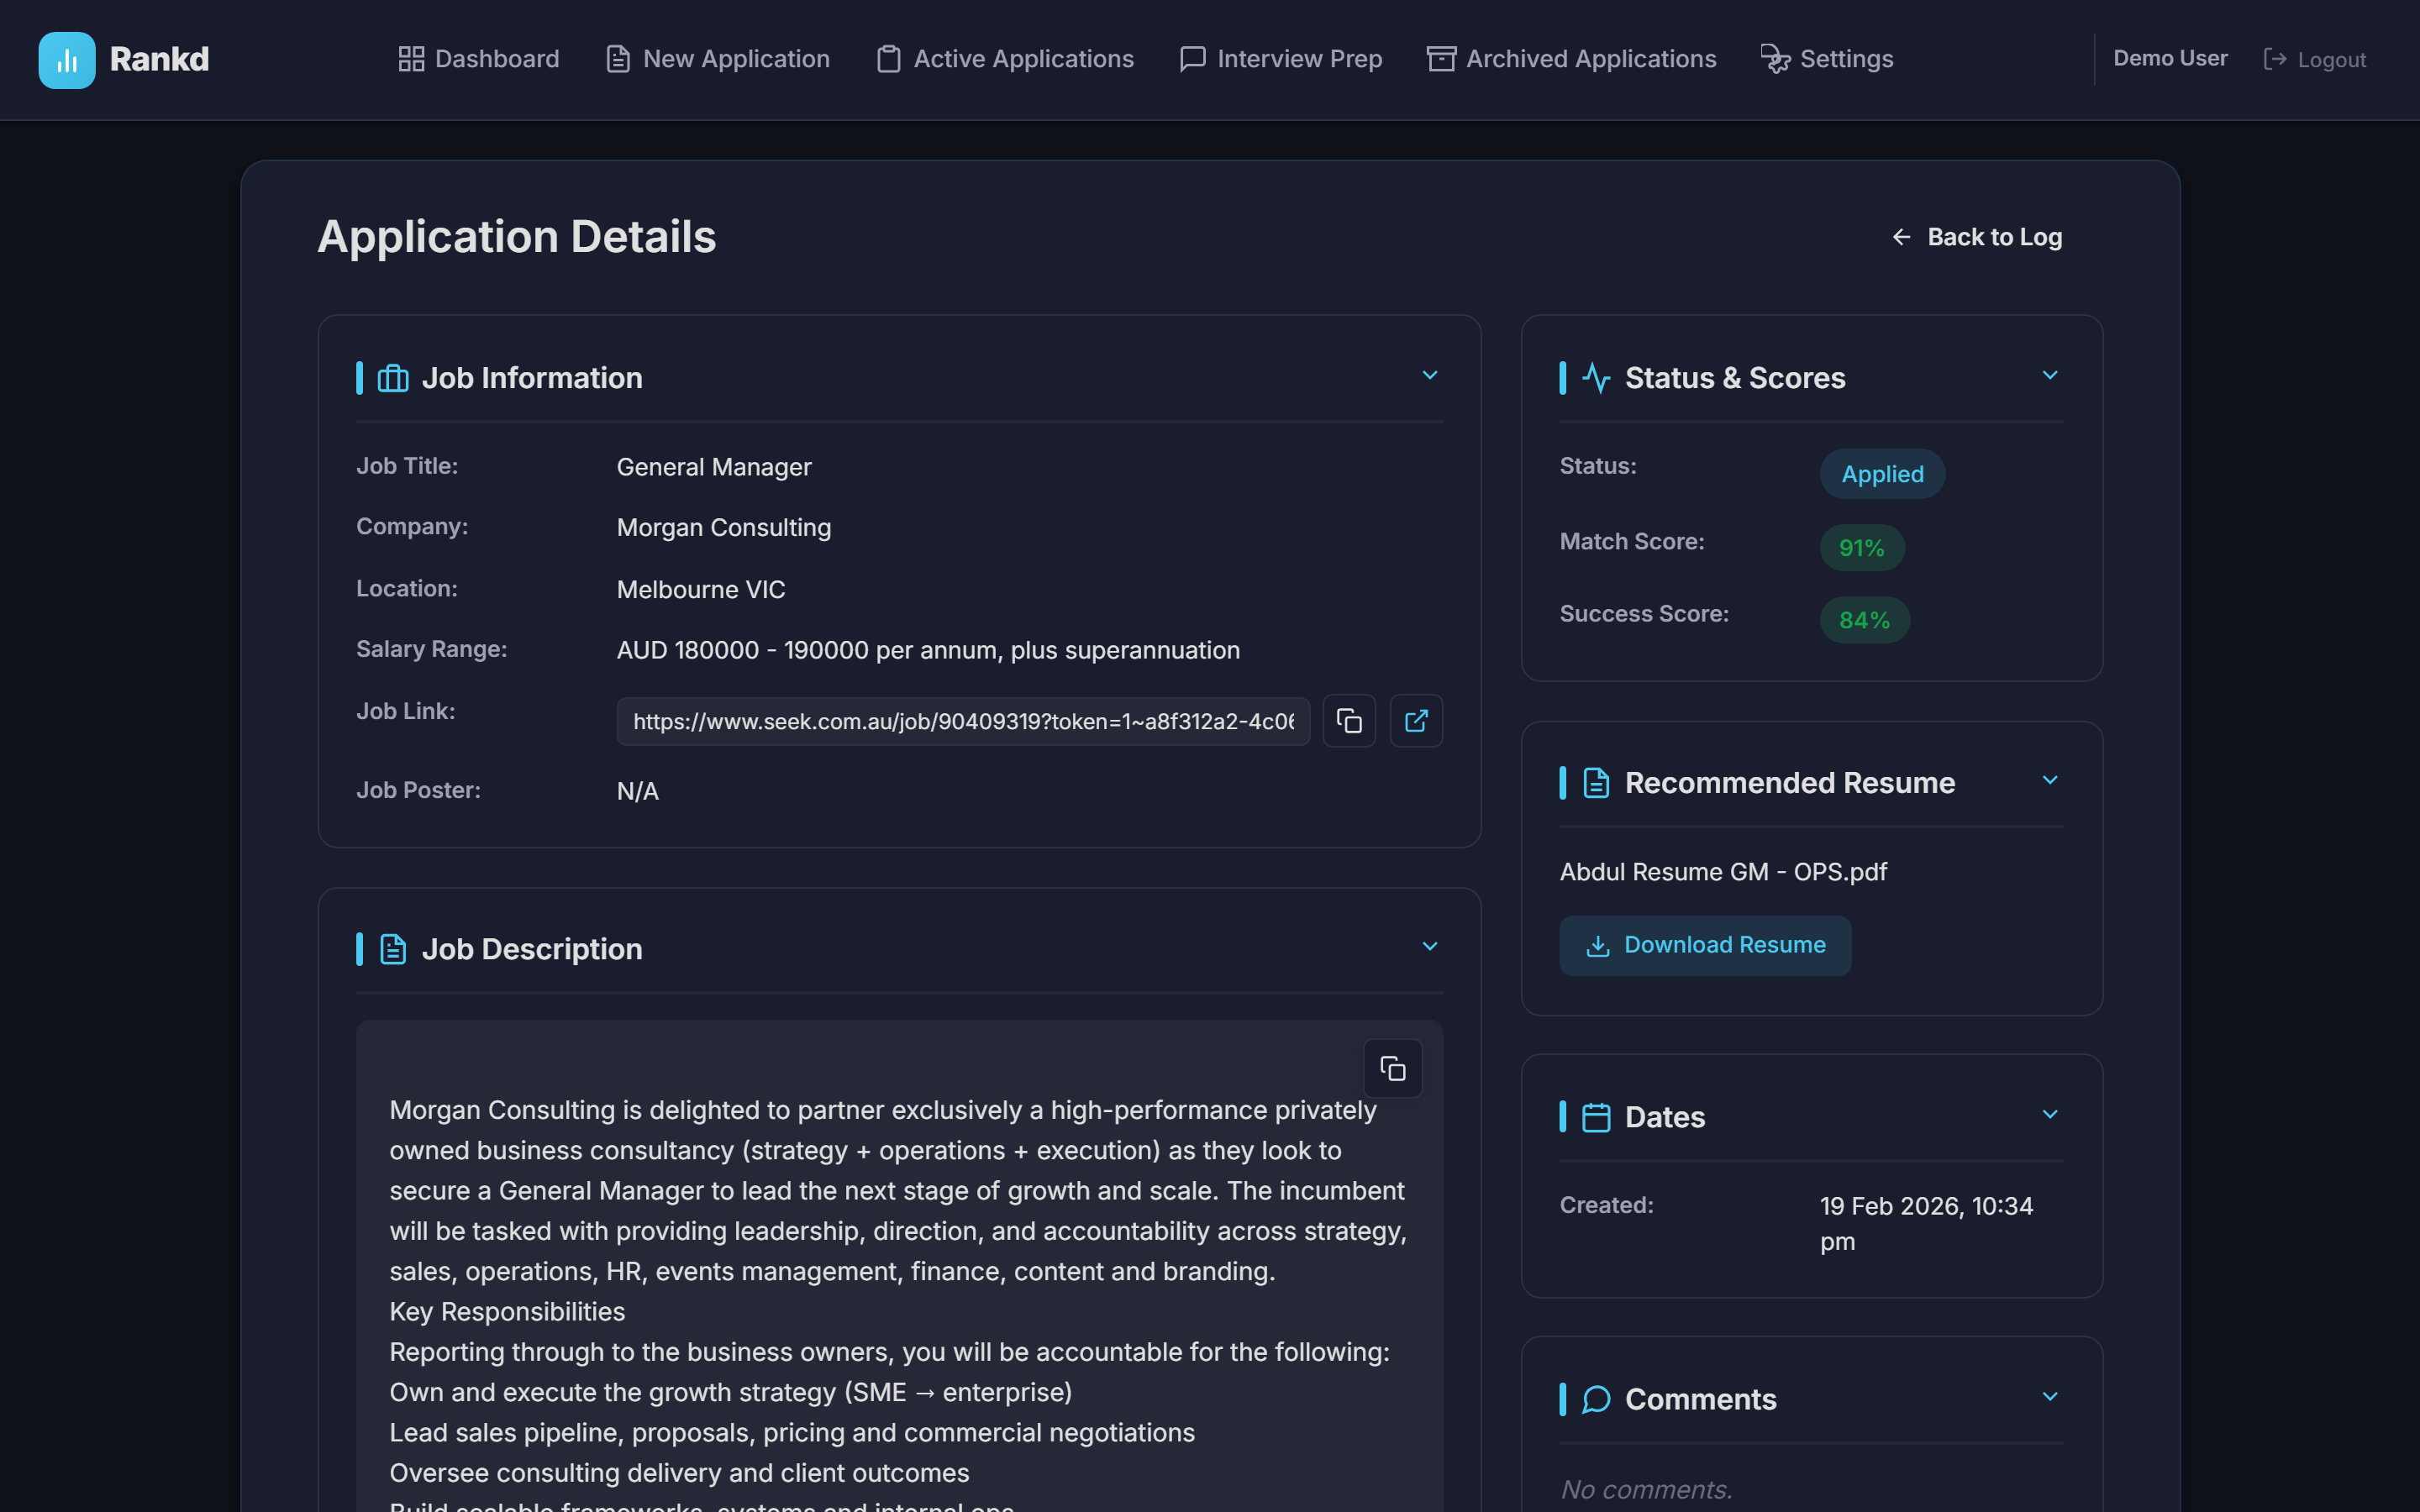Screen dimensions: 2420x1512
Task: Click the New Application document icon
Action: (x=617, y=59)
